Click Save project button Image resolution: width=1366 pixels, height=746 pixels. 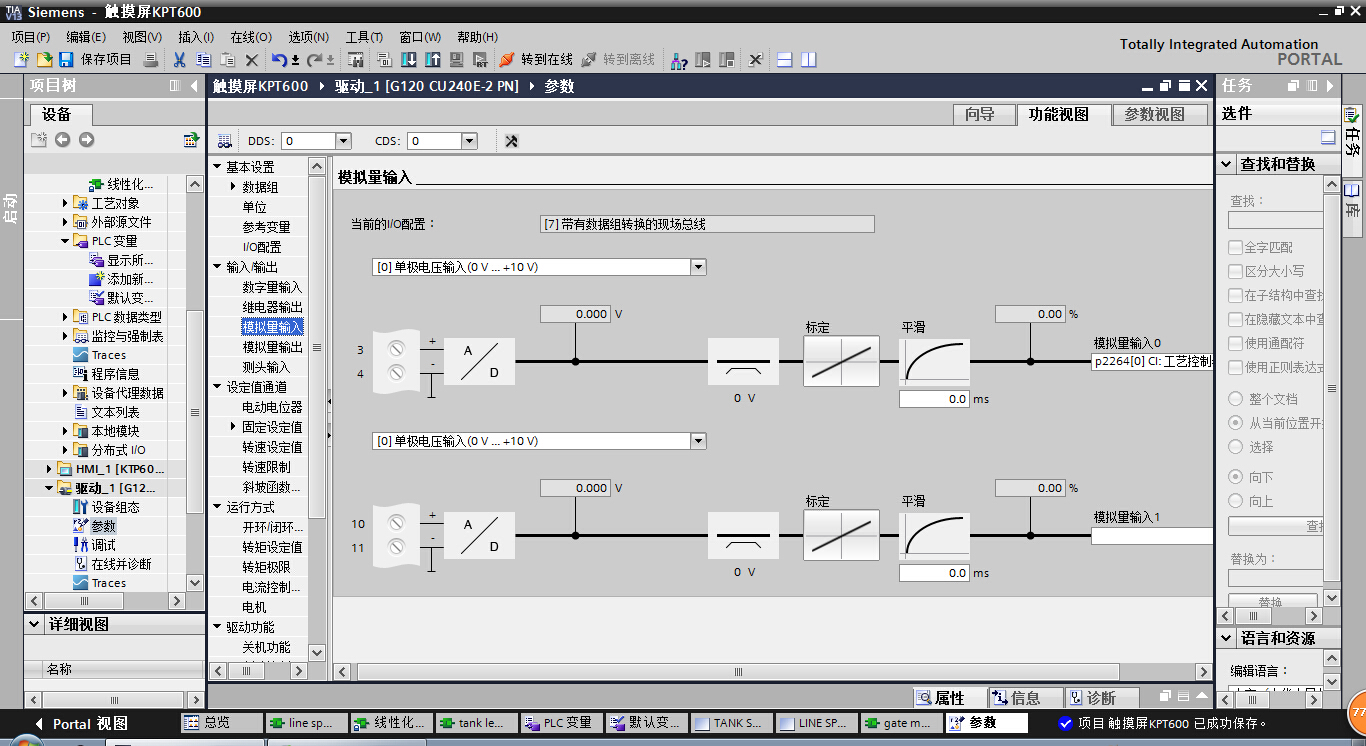95,60
